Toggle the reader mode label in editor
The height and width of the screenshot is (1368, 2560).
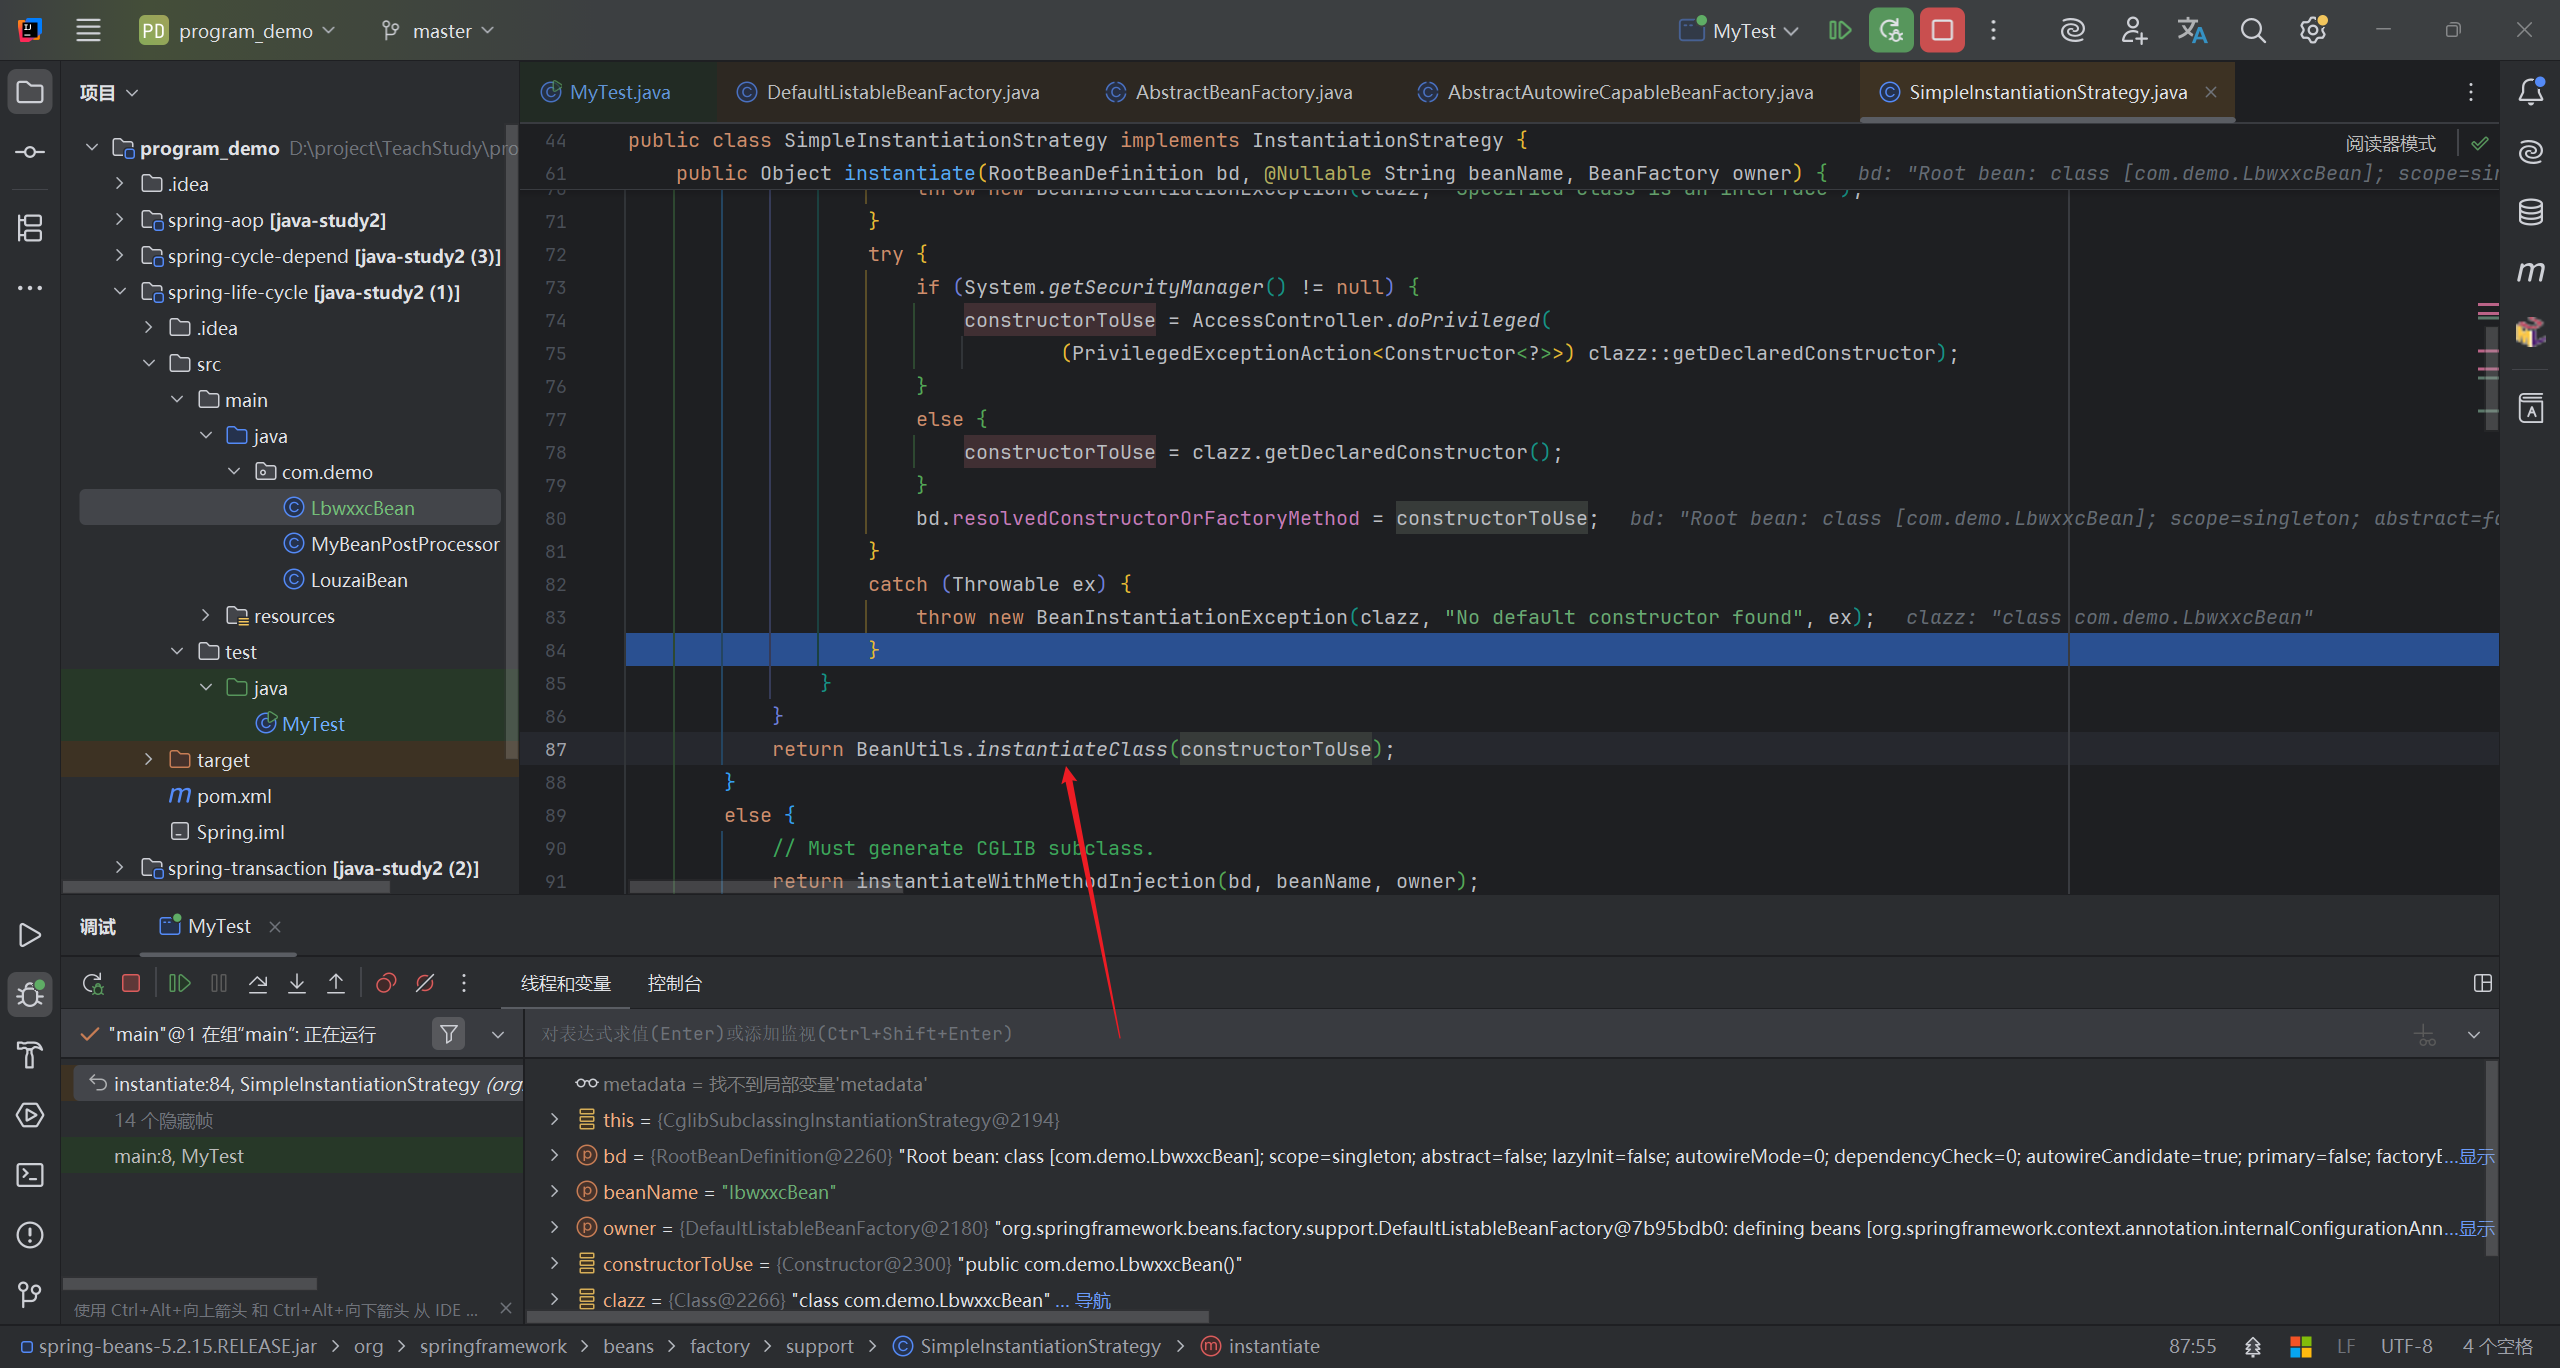click(2390, 144)
